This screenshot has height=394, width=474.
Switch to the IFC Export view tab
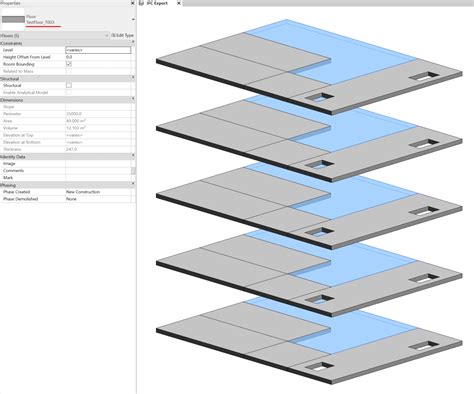click(x=157, y=3)
